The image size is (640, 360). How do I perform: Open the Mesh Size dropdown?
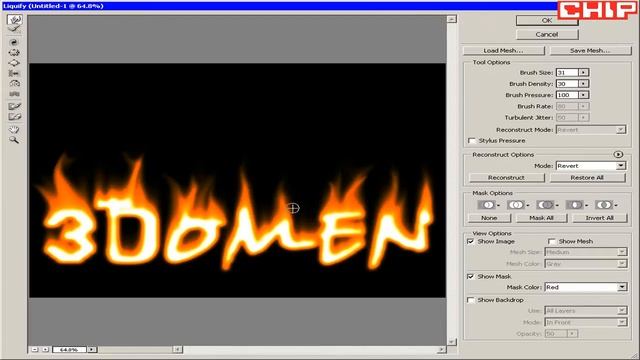(586, 252)
